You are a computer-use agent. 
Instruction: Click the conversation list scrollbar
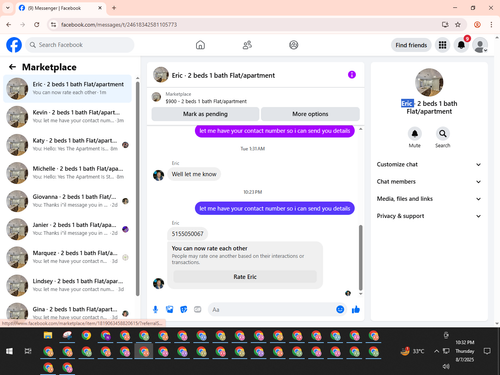click(x=138, y=188)
